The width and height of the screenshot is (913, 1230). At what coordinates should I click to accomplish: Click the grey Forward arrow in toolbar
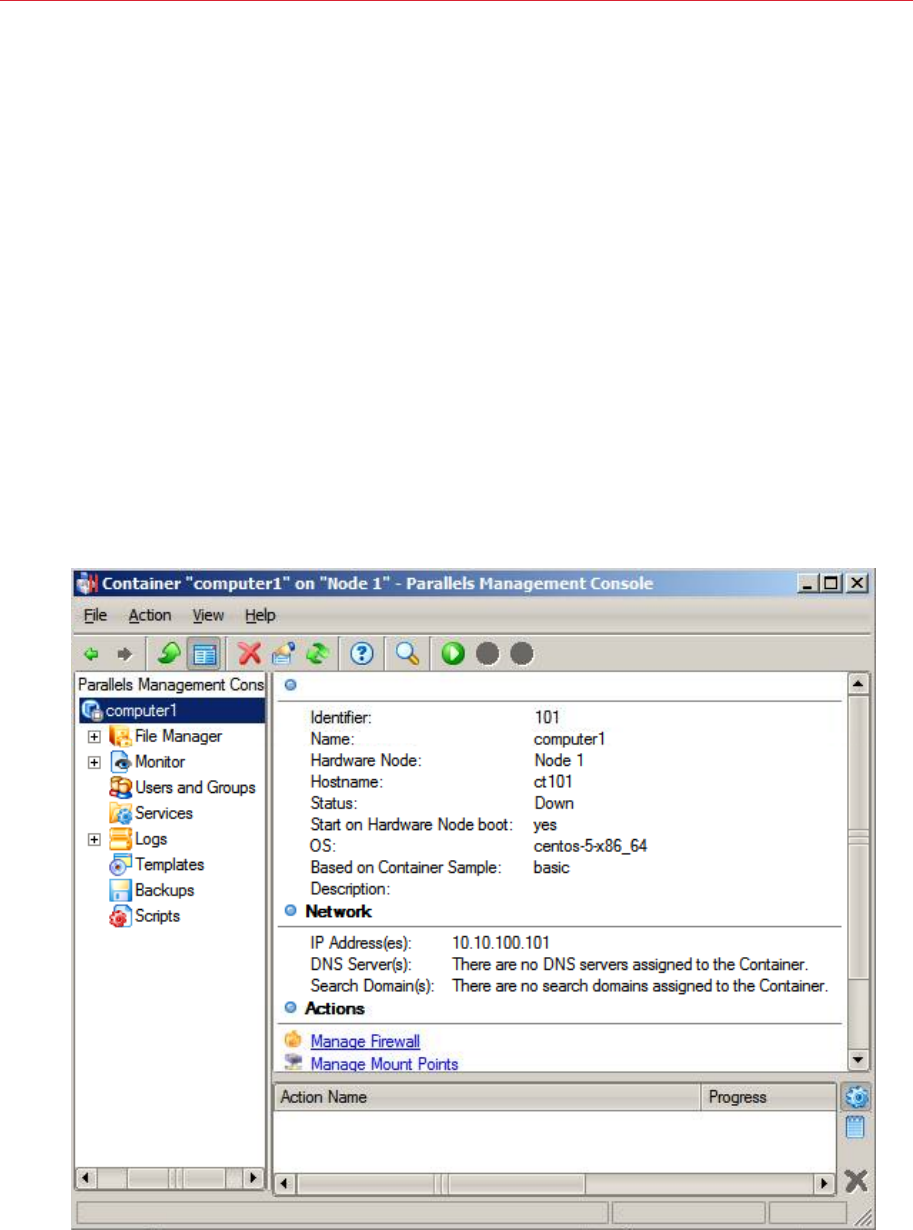125,654
